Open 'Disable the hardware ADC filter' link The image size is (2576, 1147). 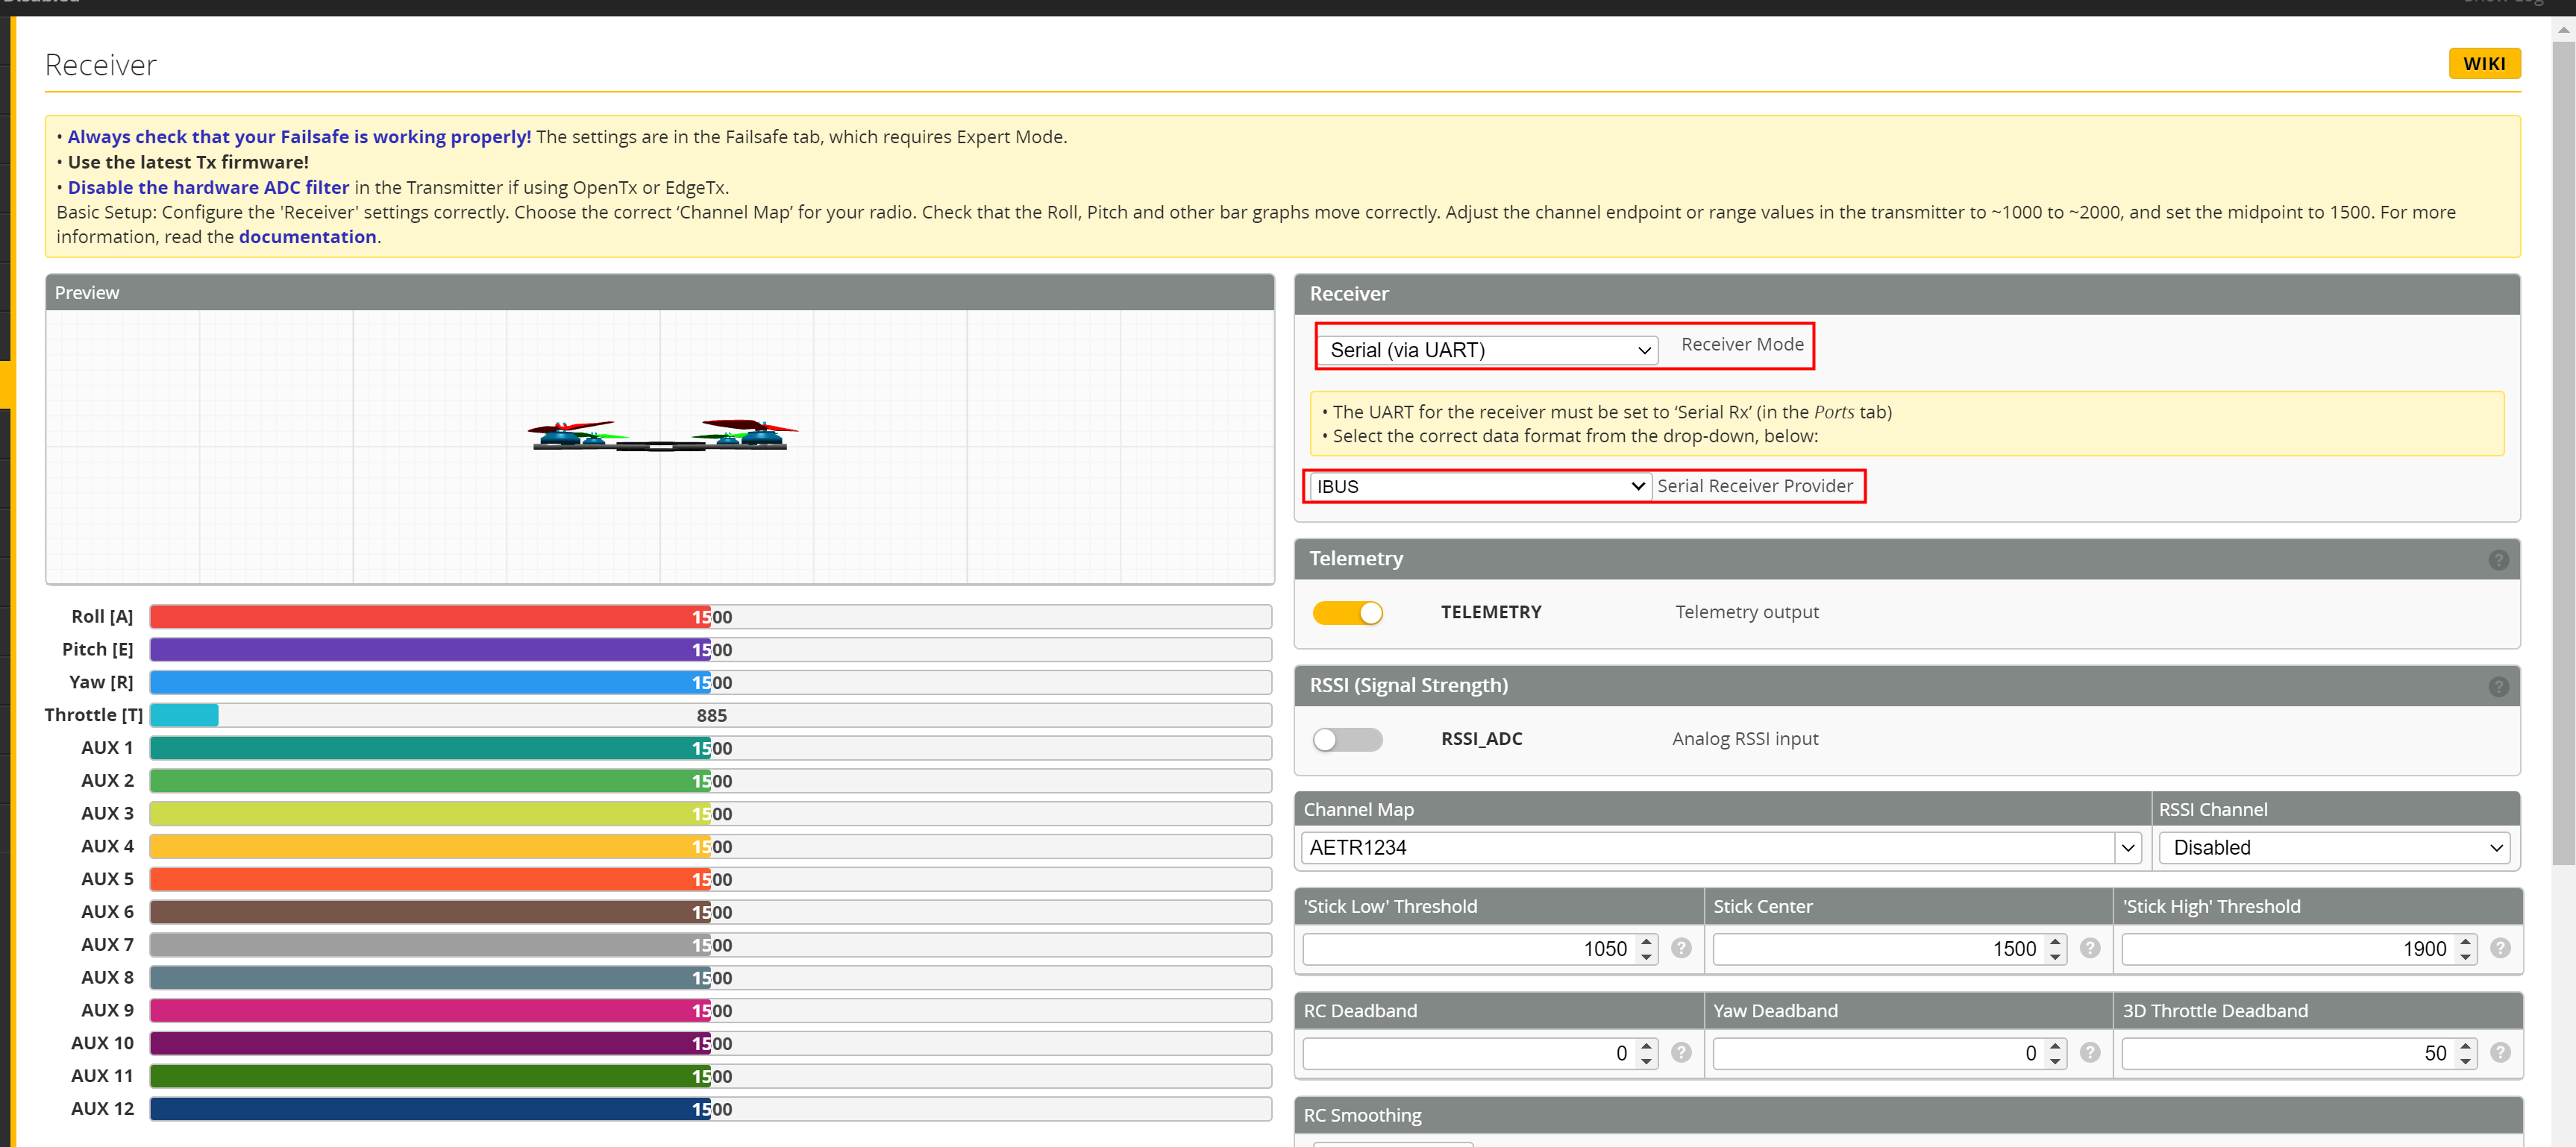pyautogui.click(x=208, y=187)
